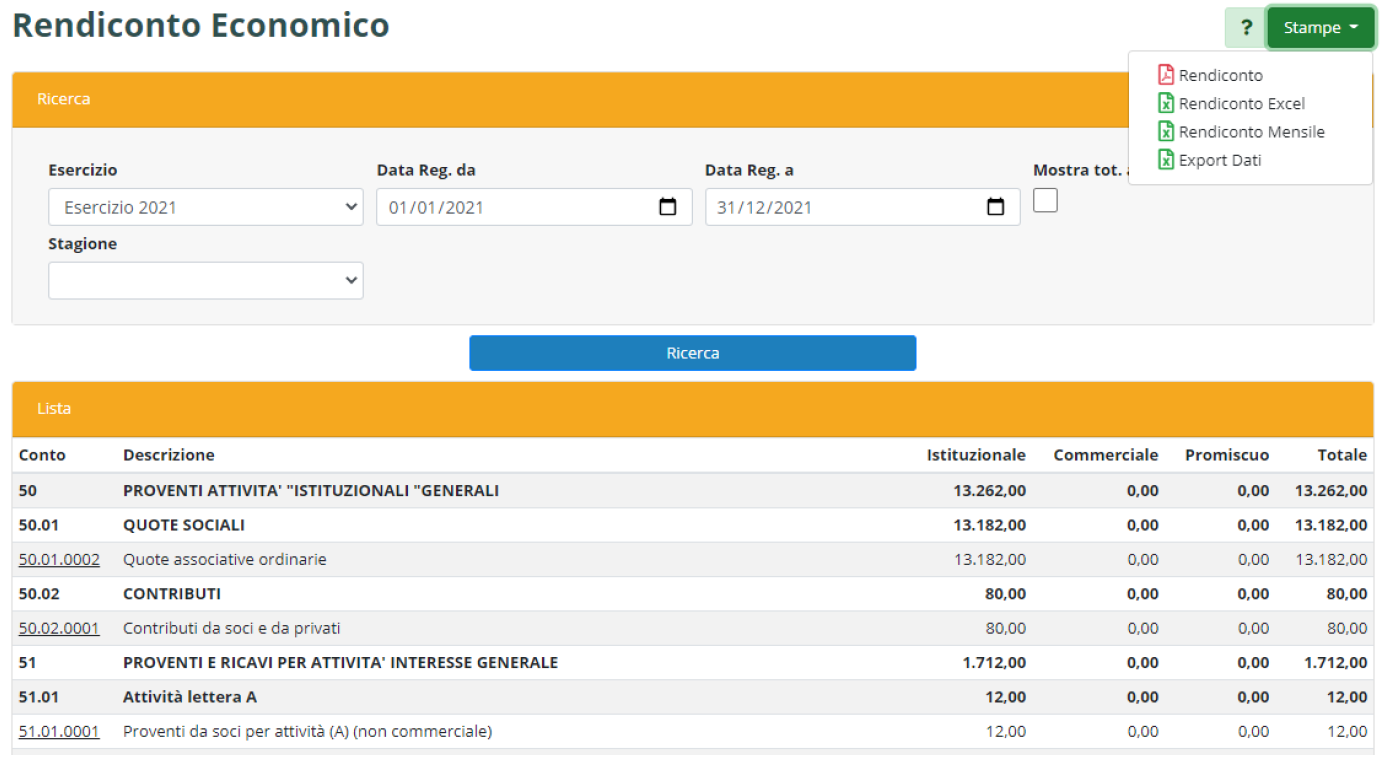Screen dimensions: 1395x772
Task: Choose Export Dati menu entry
Action: pyautogui.click(x=1219, y=160)
